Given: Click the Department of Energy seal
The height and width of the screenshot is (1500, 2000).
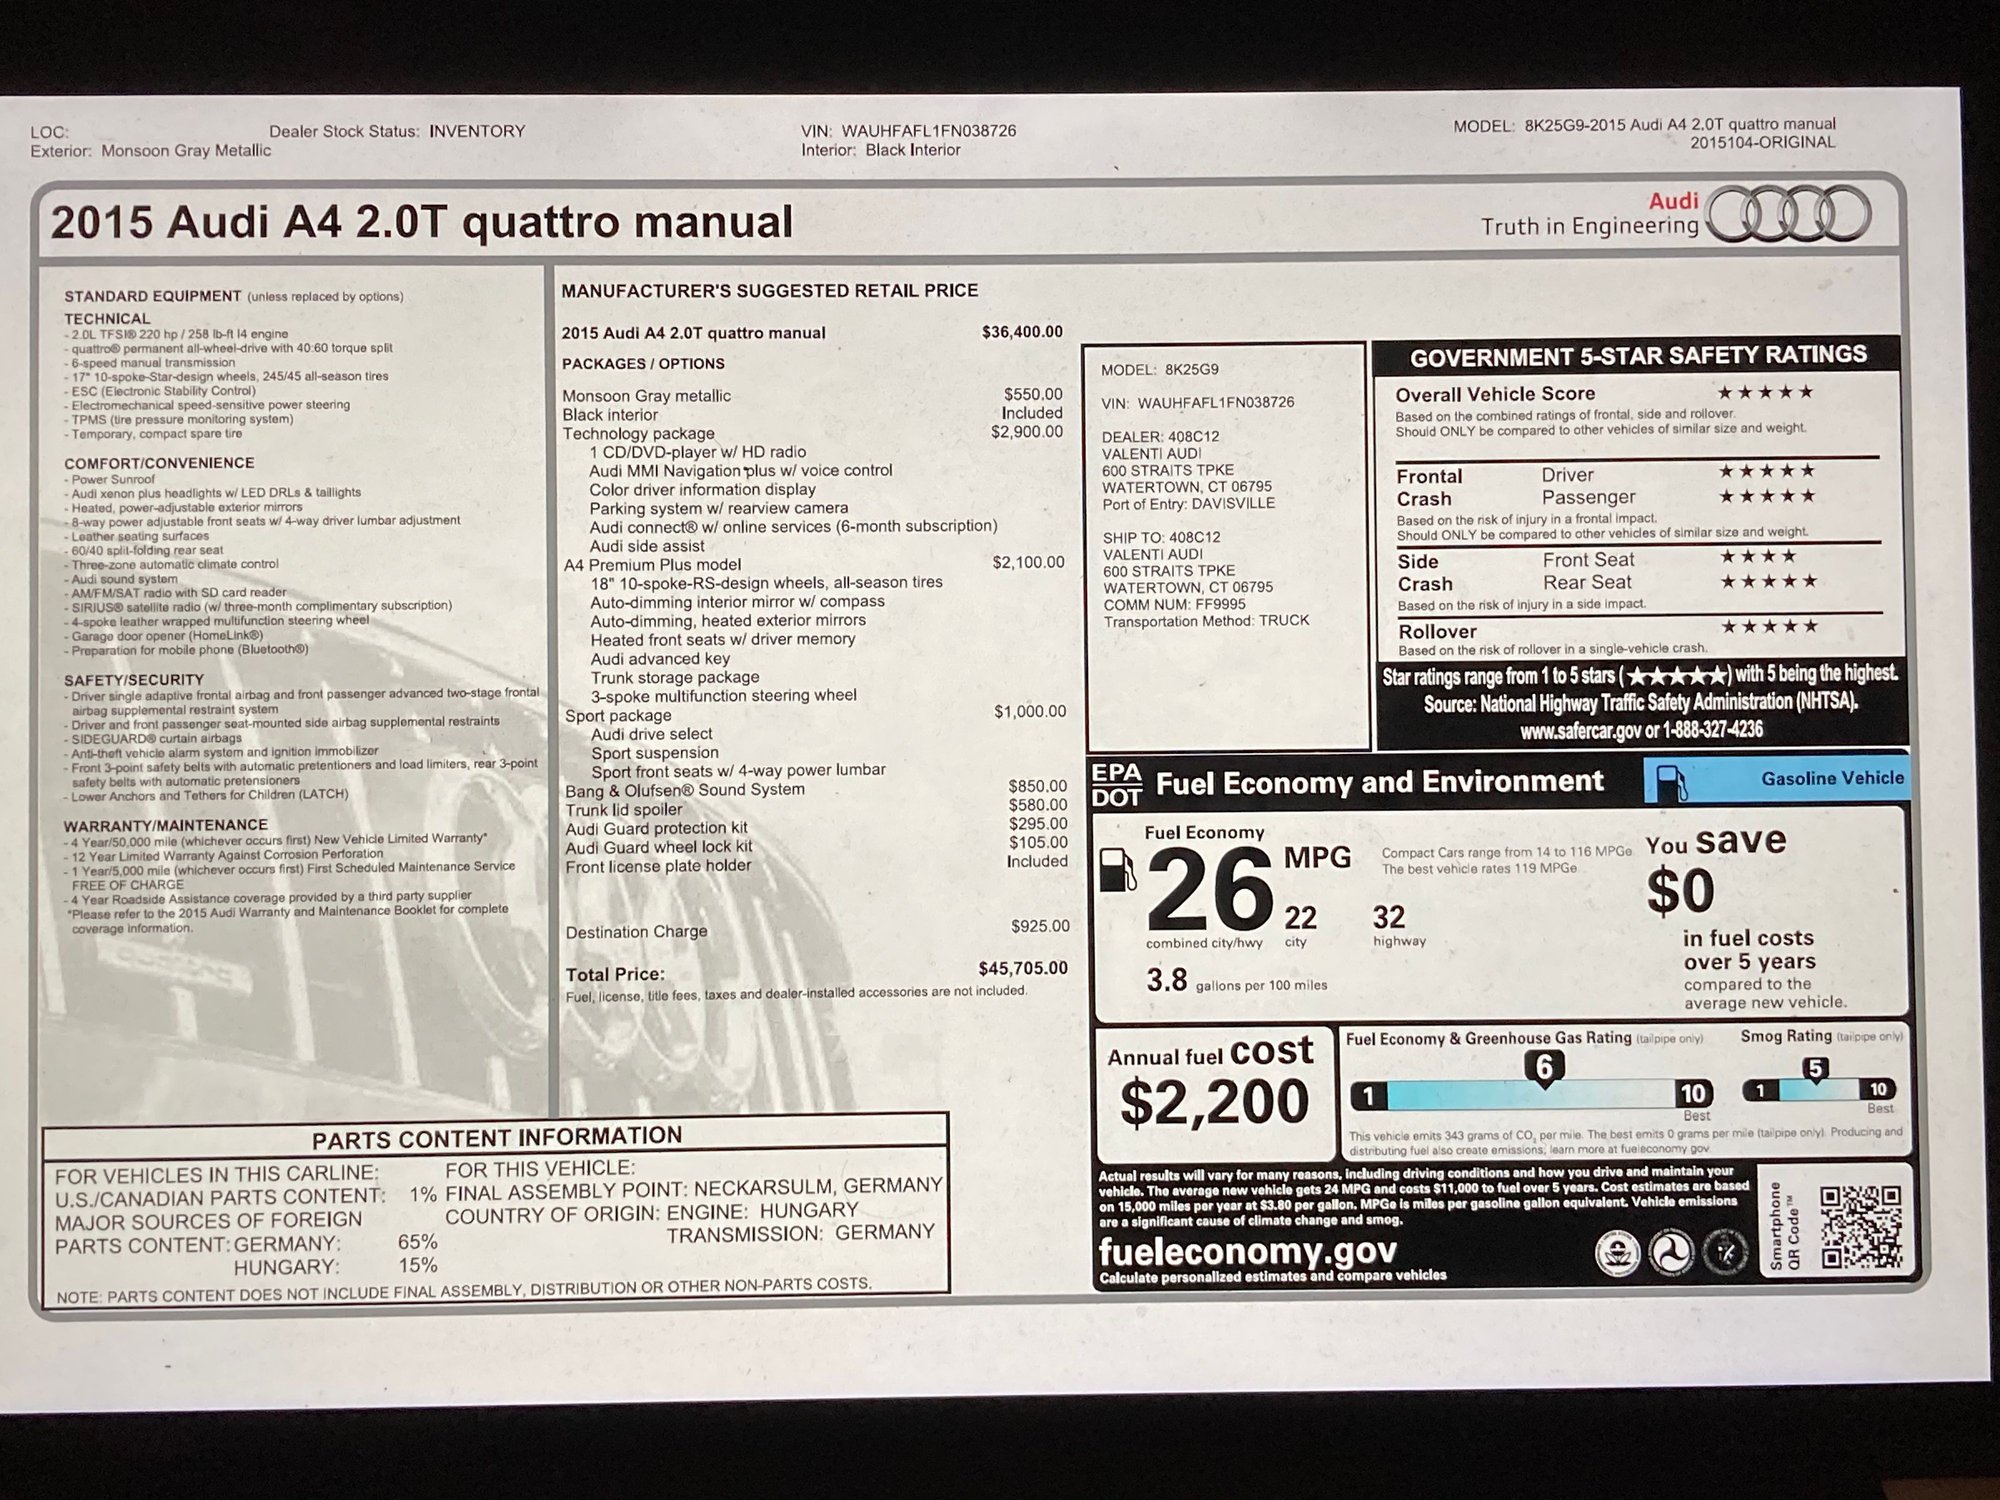Looking at the screenshot, I should click(1723, 1253).
